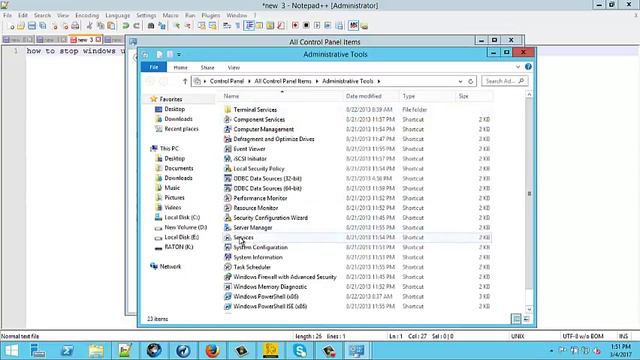Switch Explorer to details view button
Screen dimensions: 640x360
[516, 319]
